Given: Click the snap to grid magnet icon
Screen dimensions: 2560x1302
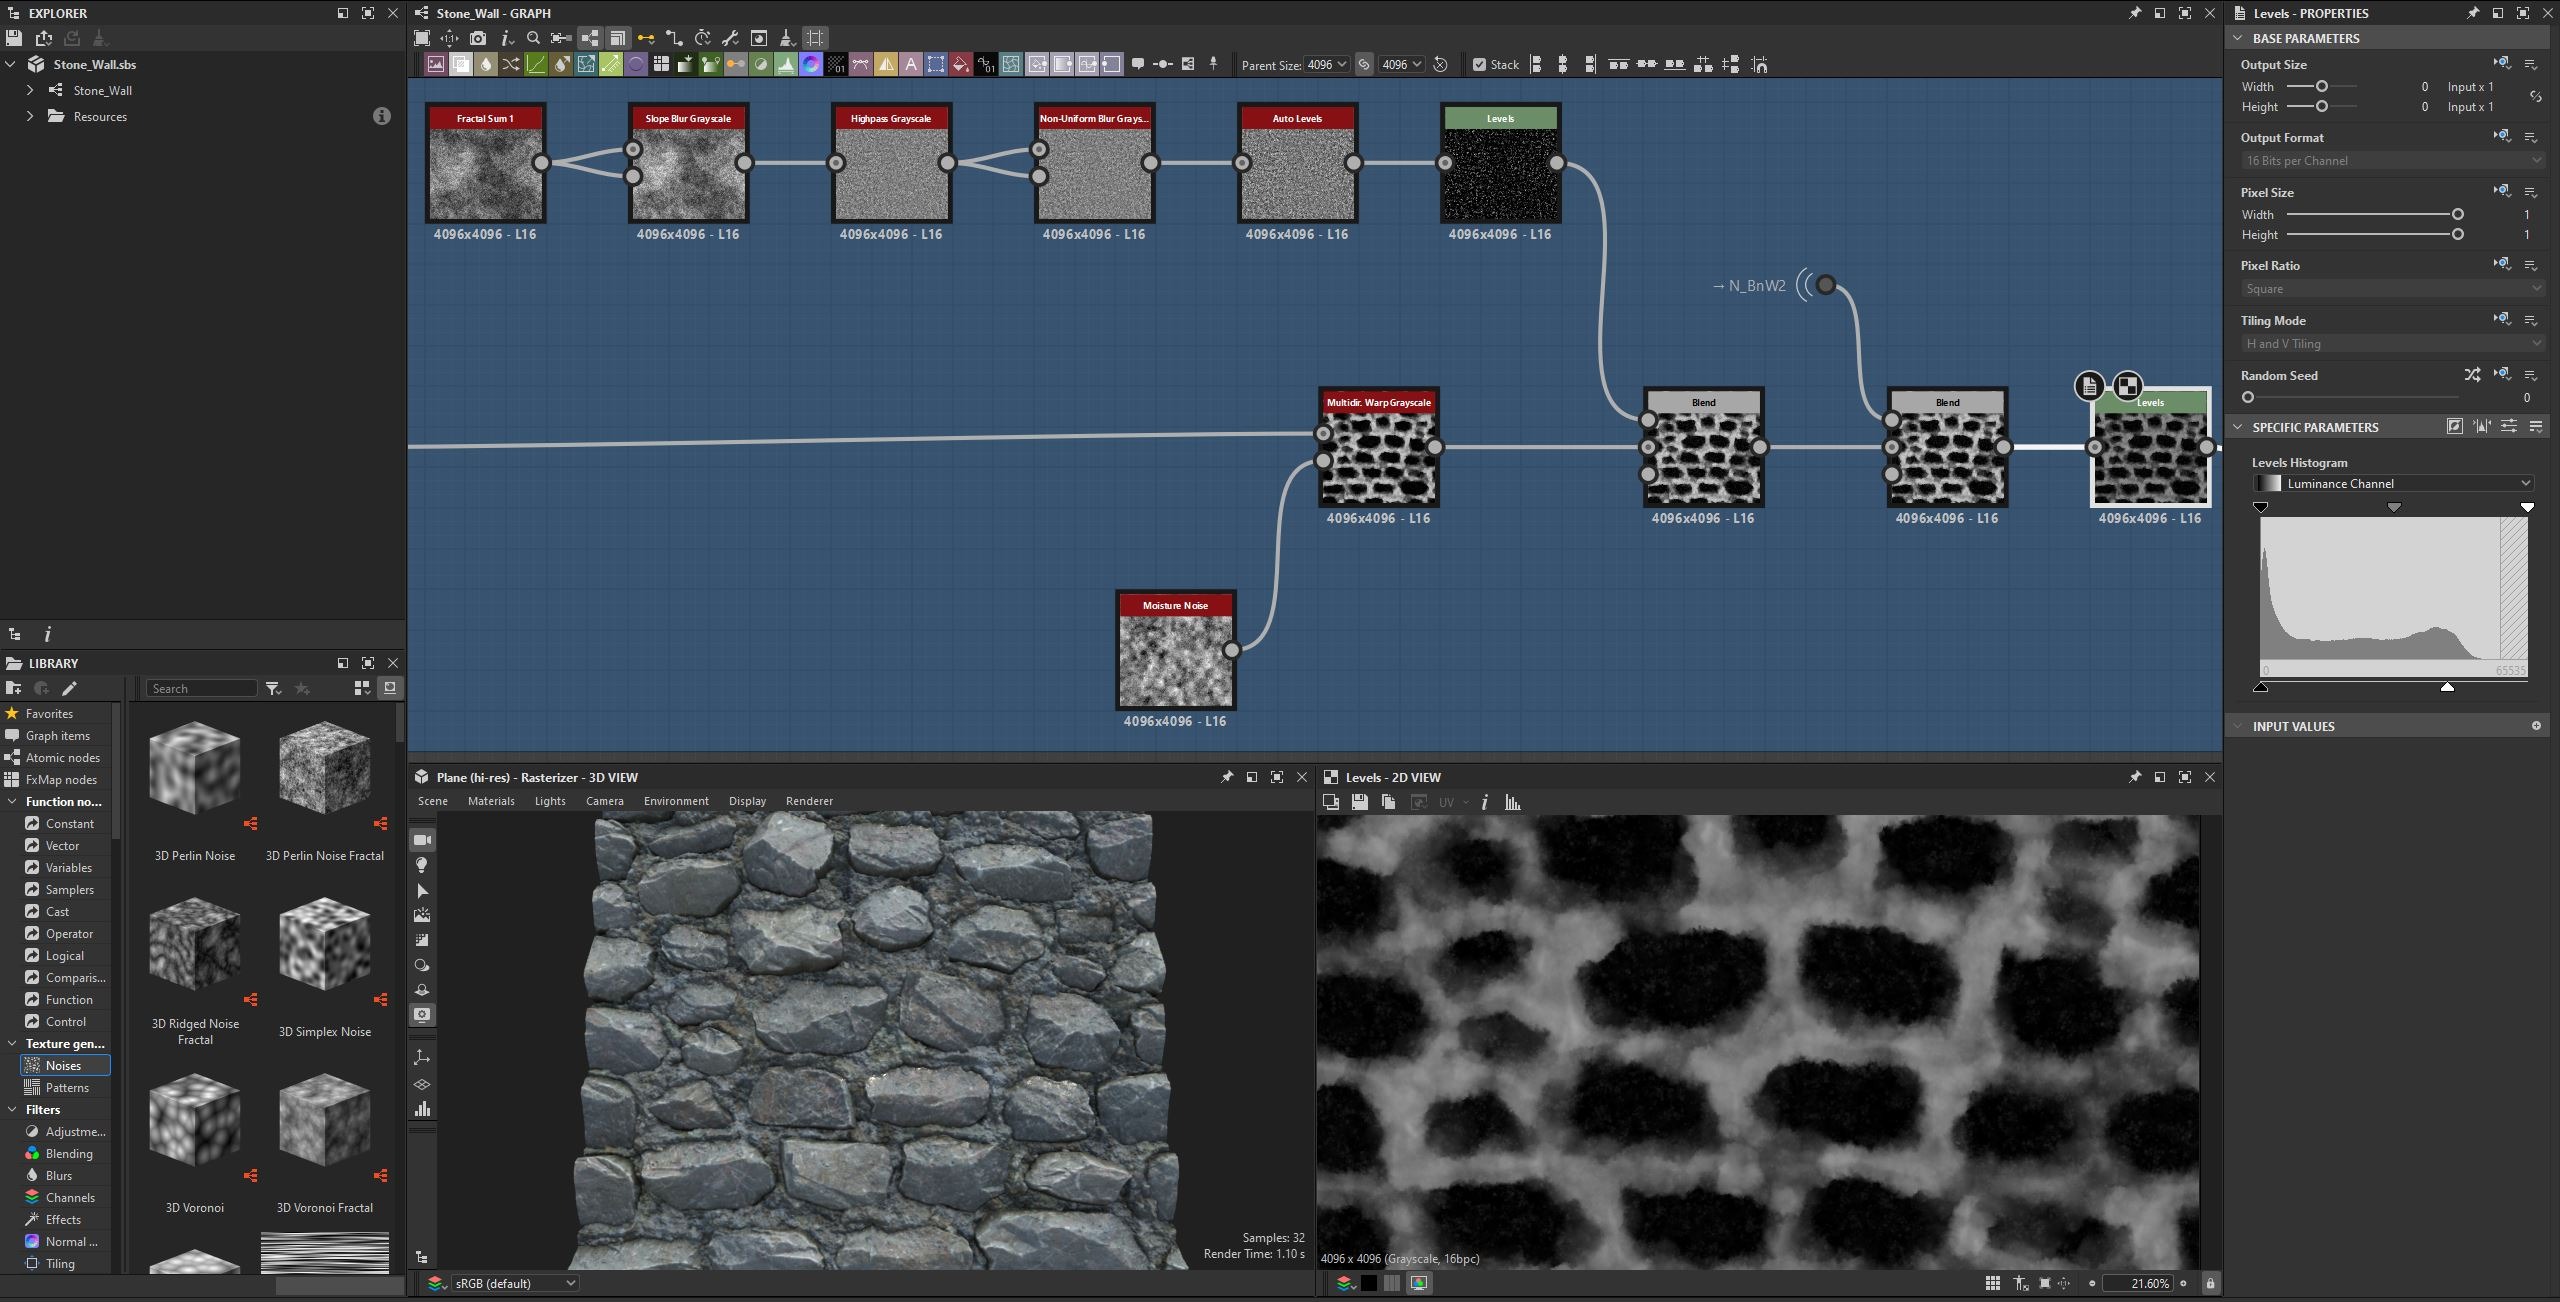Looking at the screenshot, I should [1759, 65].
